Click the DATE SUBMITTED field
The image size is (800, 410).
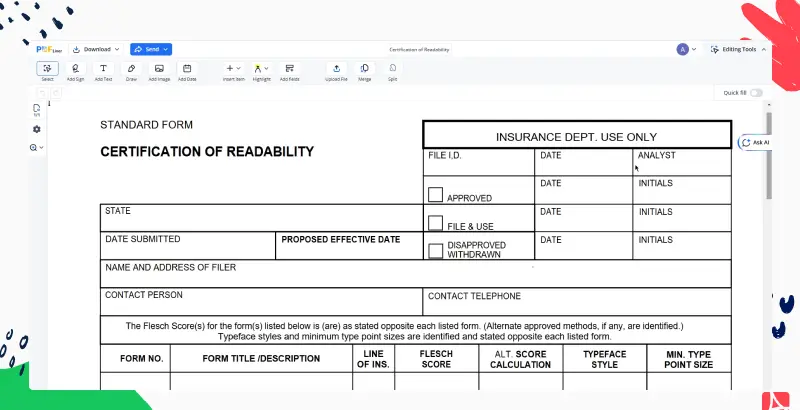pos(188,246)
